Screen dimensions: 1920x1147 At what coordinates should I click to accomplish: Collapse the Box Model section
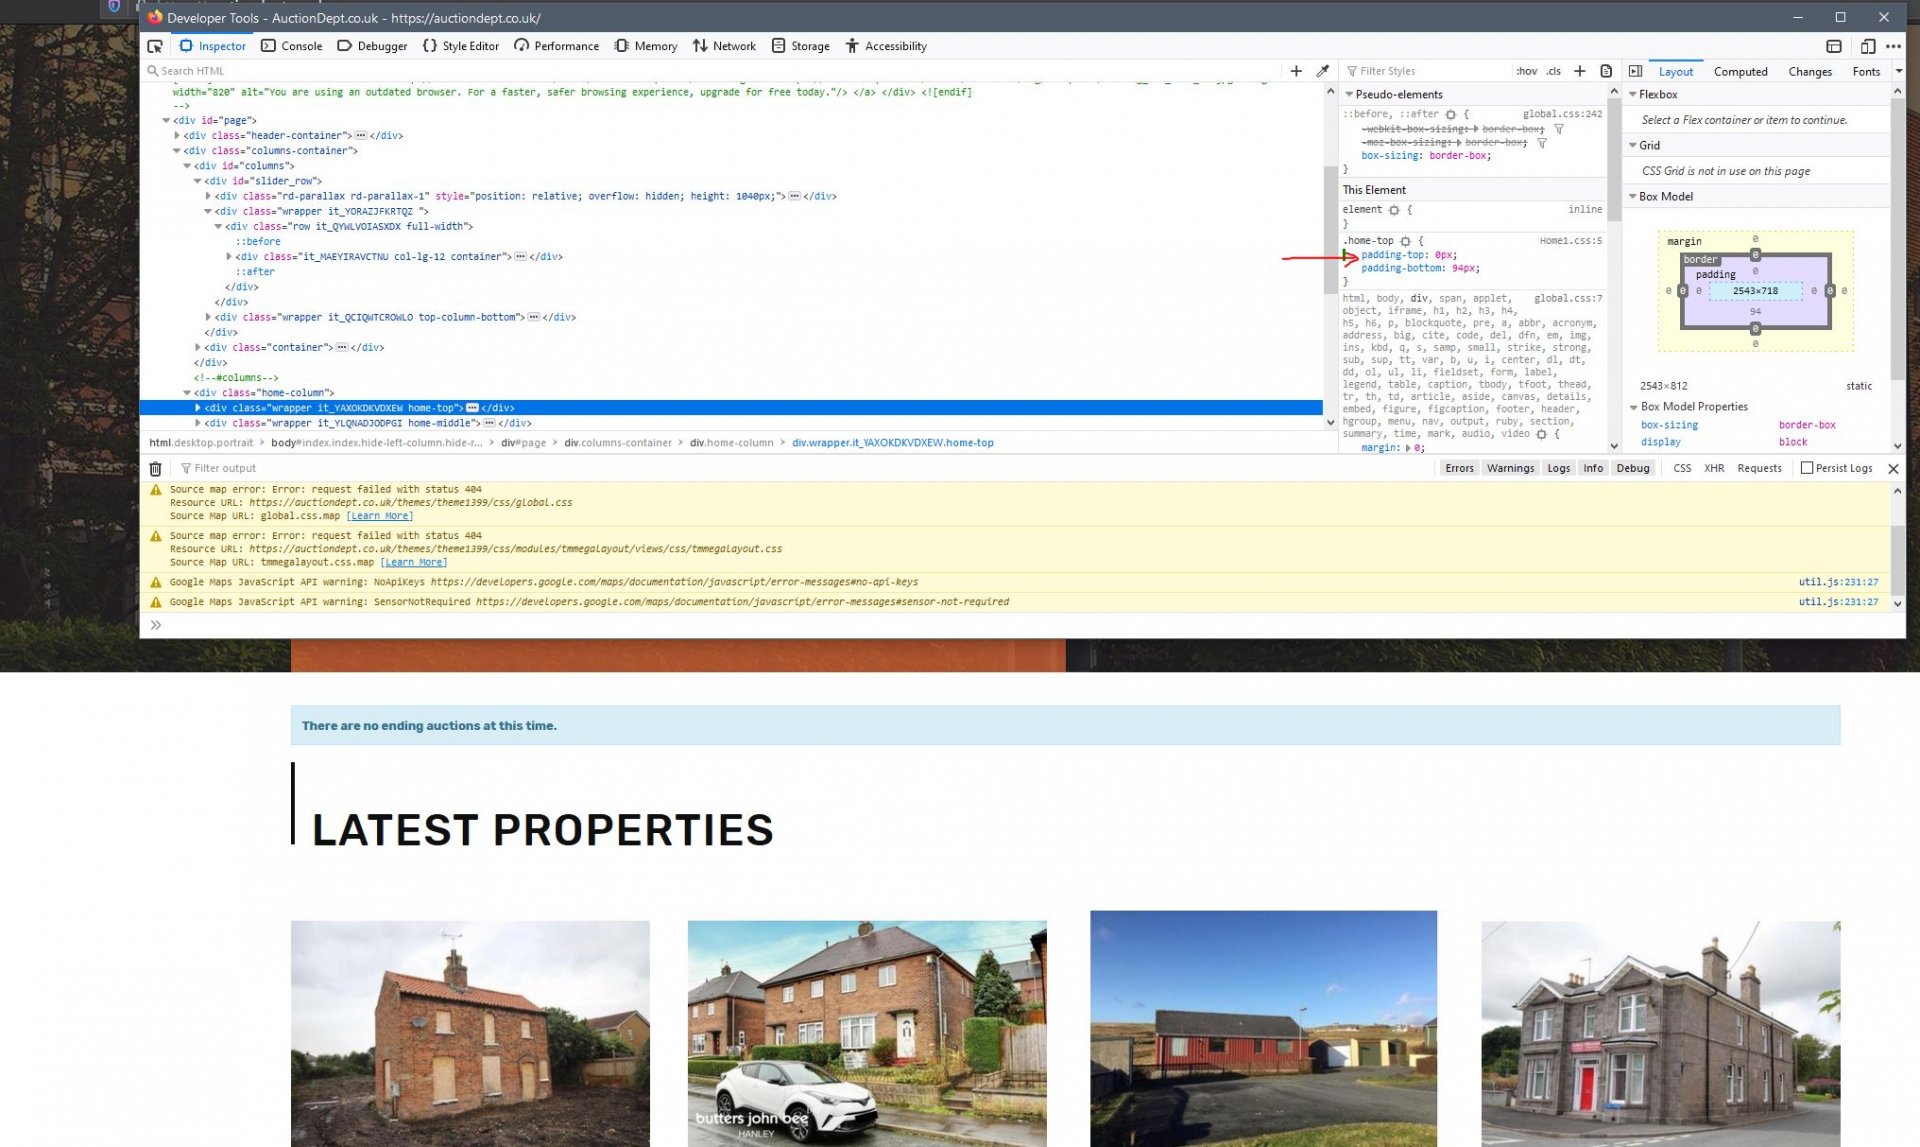1633,196
